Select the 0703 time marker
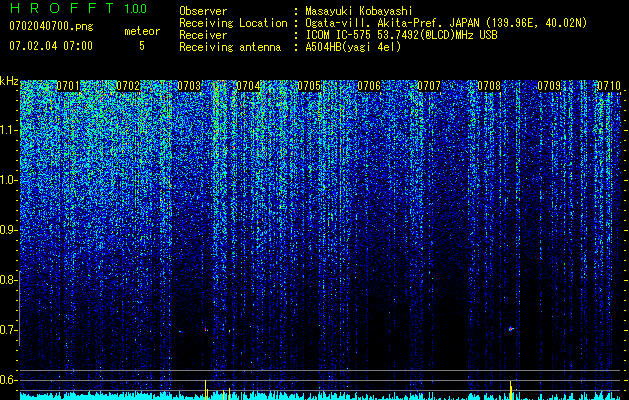The width and height of the screenshot is (629, 400). click(189, 86)
